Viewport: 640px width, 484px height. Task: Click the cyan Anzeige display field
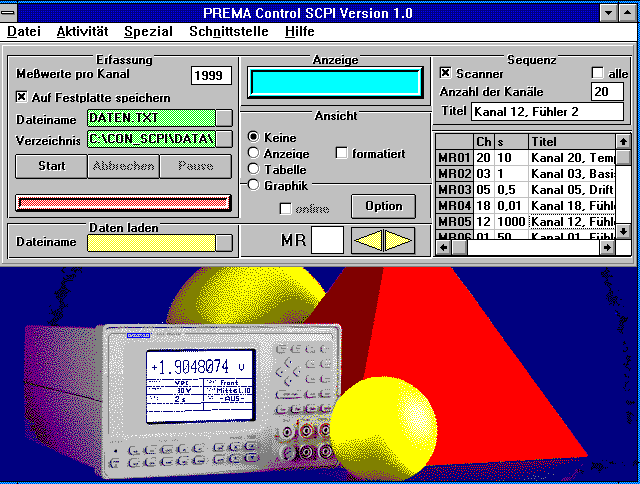(x=336, y=83)
